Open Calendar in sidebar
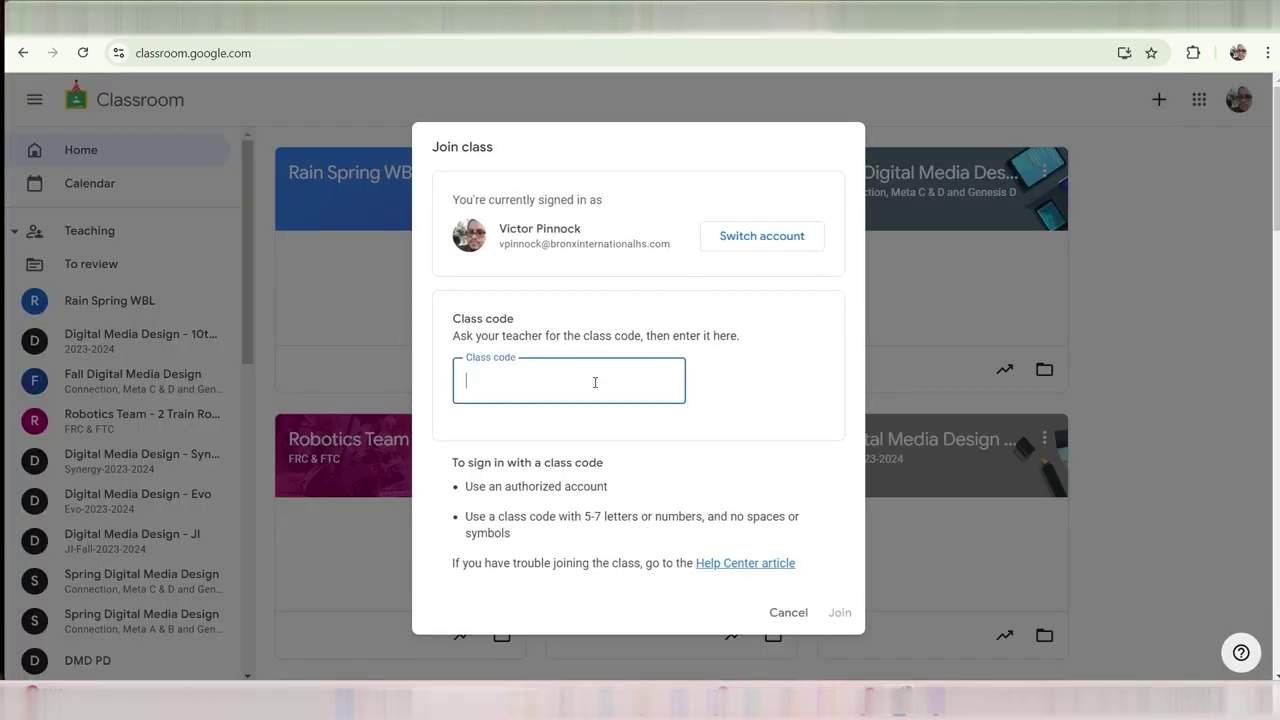 coord(118,183)
